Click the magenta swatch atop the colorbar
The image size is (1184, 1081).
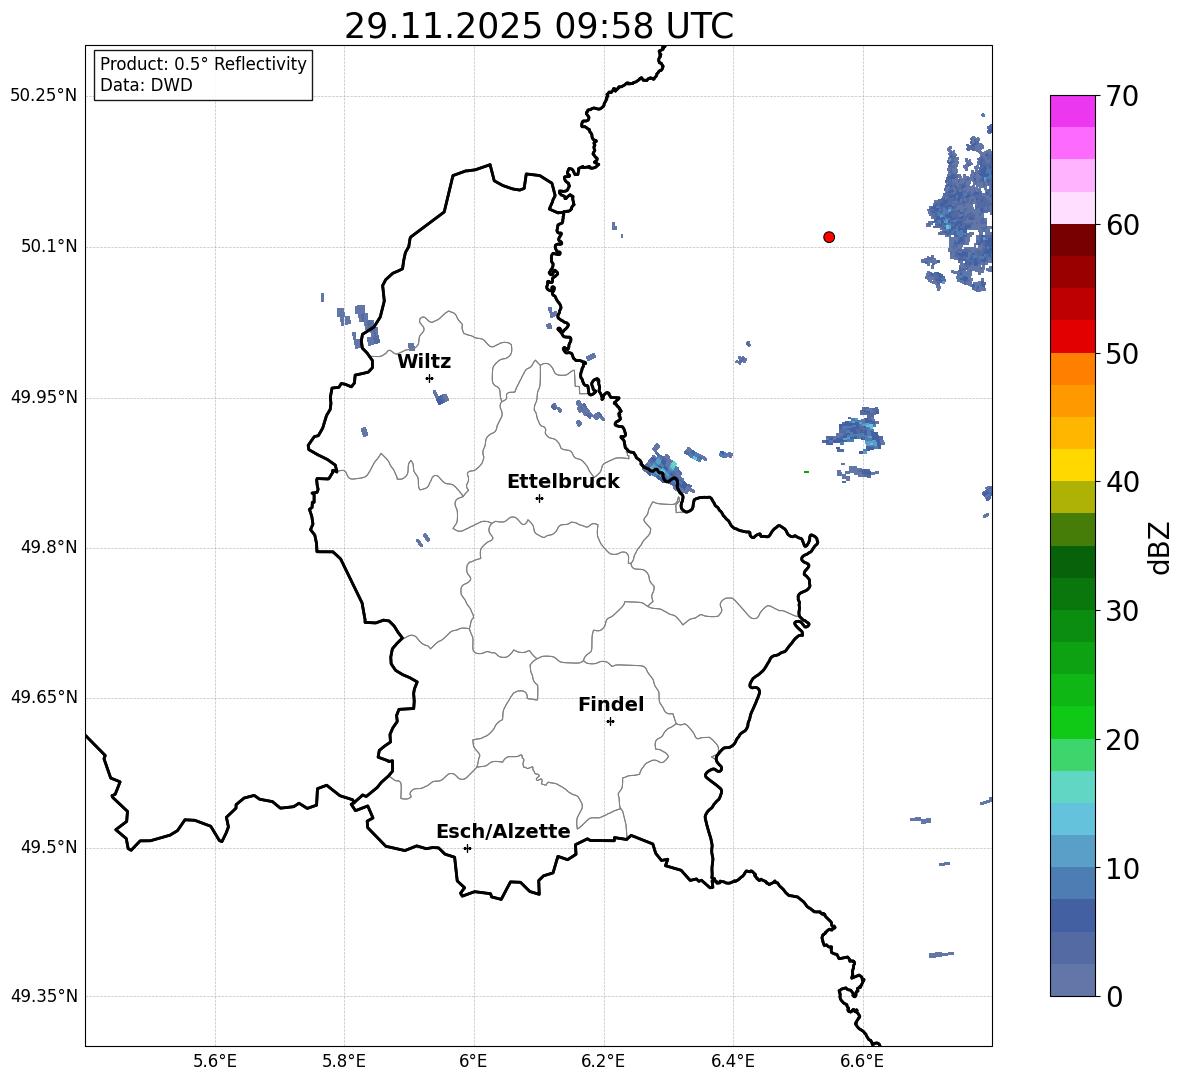[1073, 112]
